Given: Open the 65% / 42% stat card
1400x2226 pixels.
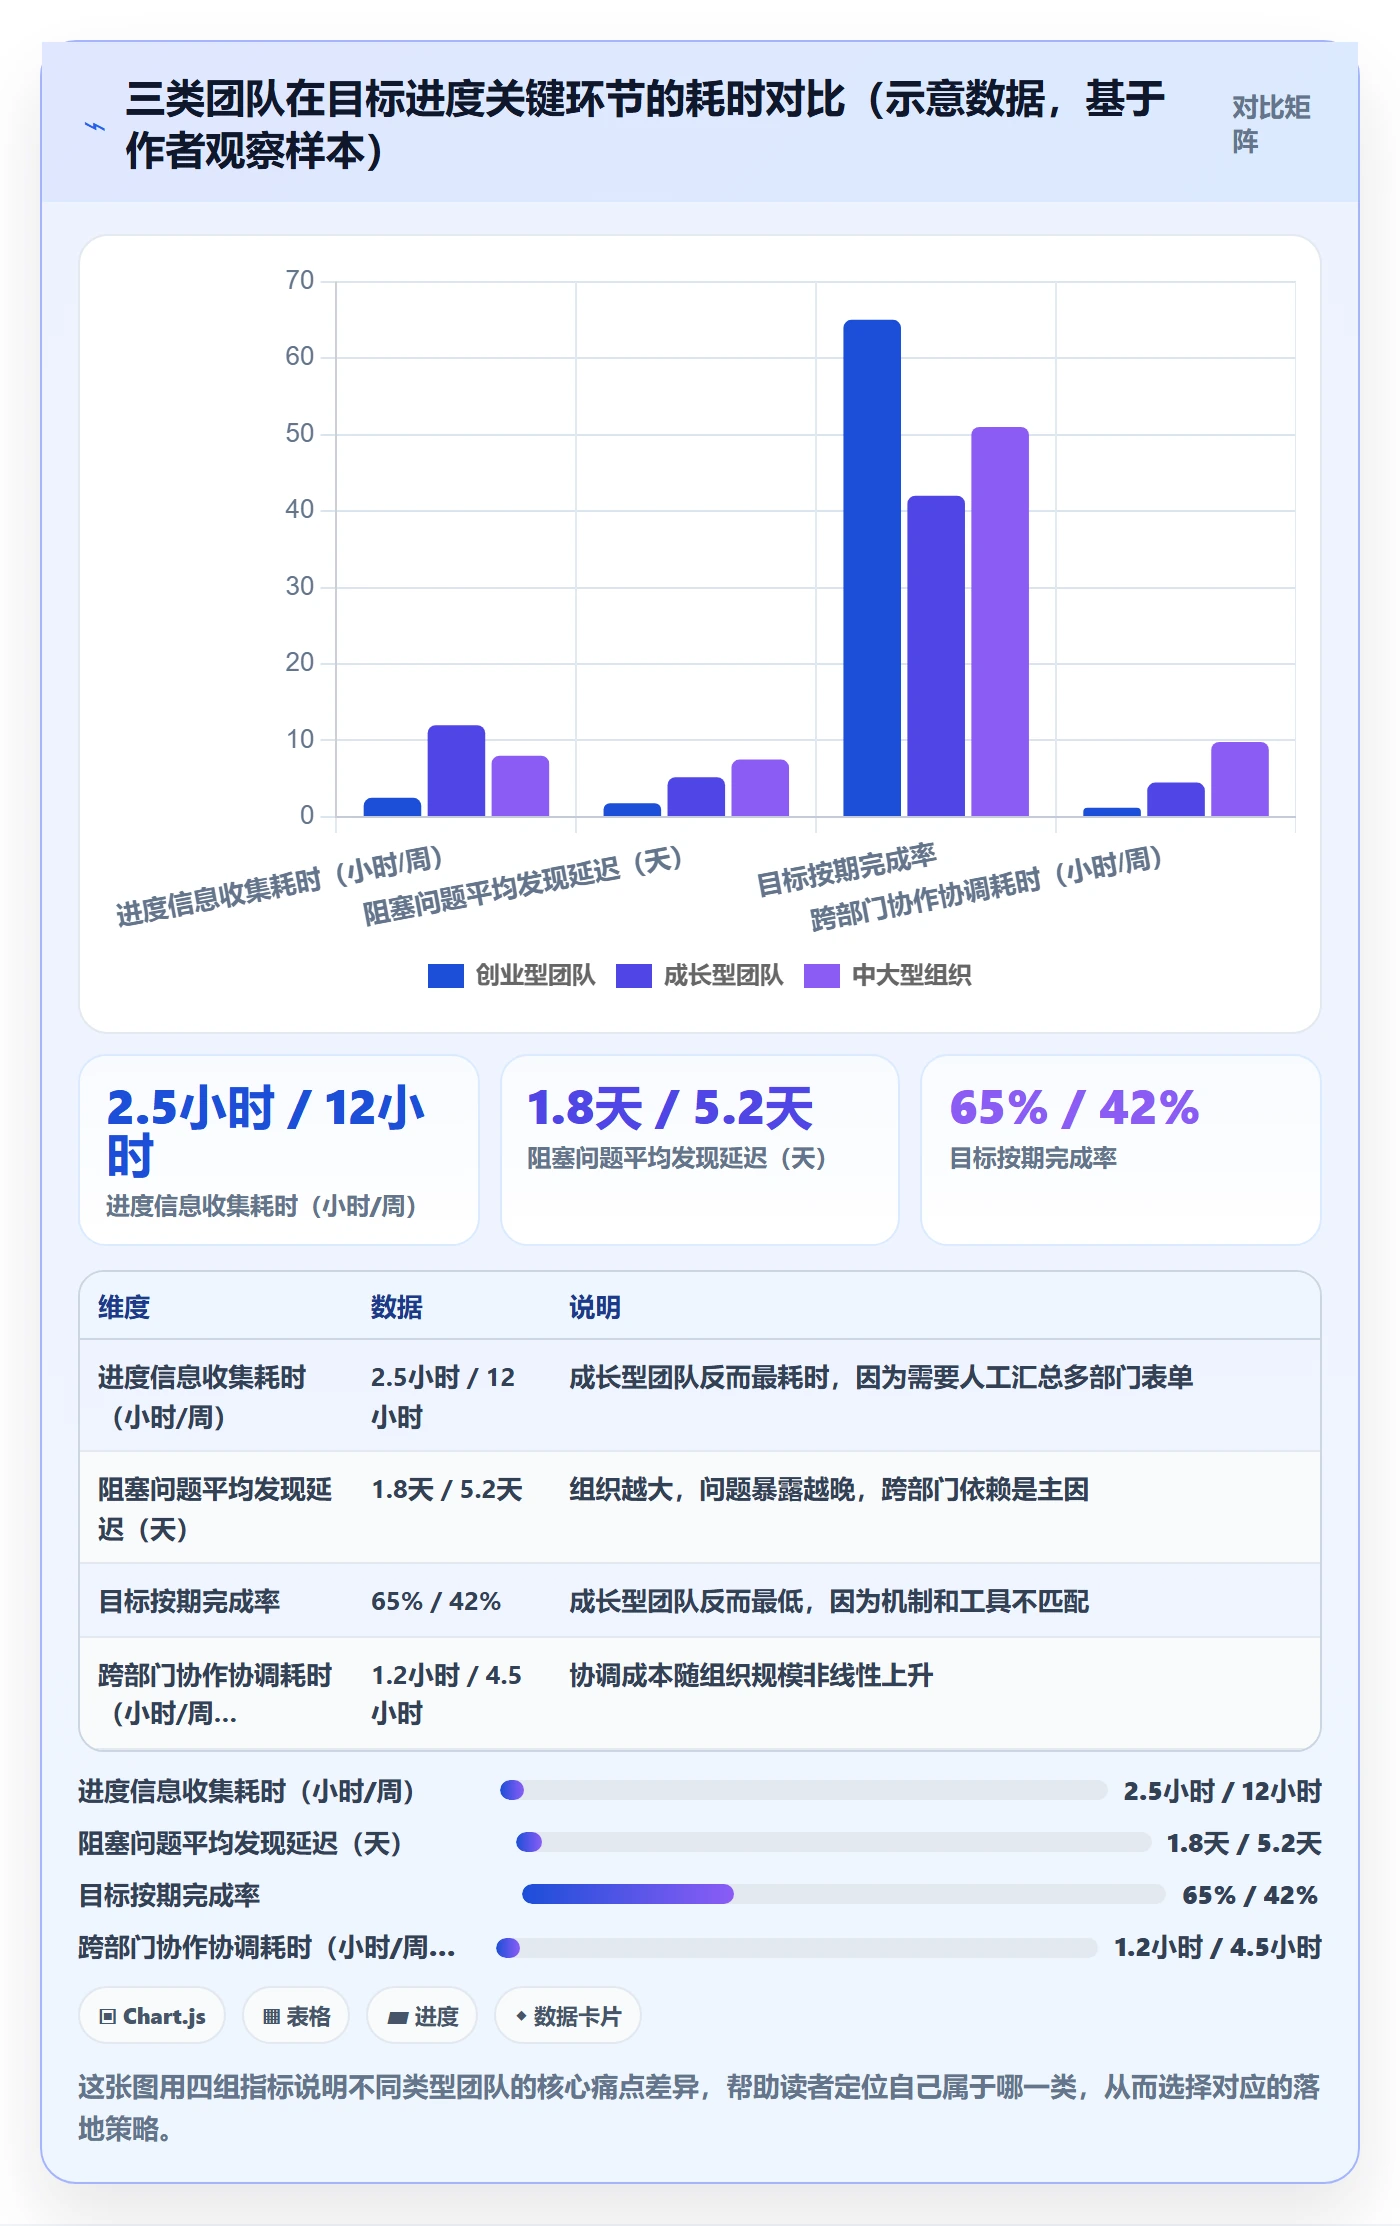Looking at the screenshot, I should point(1121,1150).
